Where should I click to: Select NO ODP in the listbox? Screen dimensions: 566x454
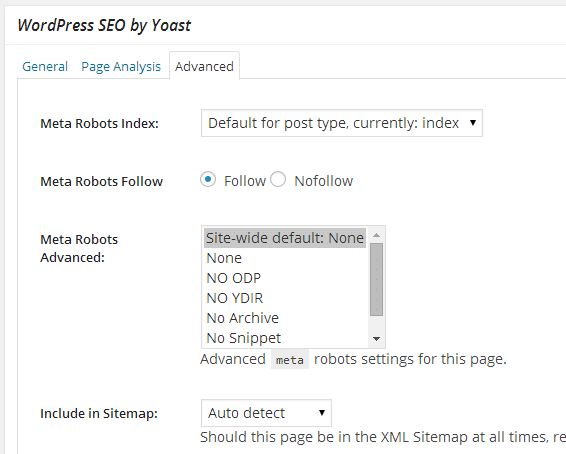pyautogui.click(x=285, y=278)
